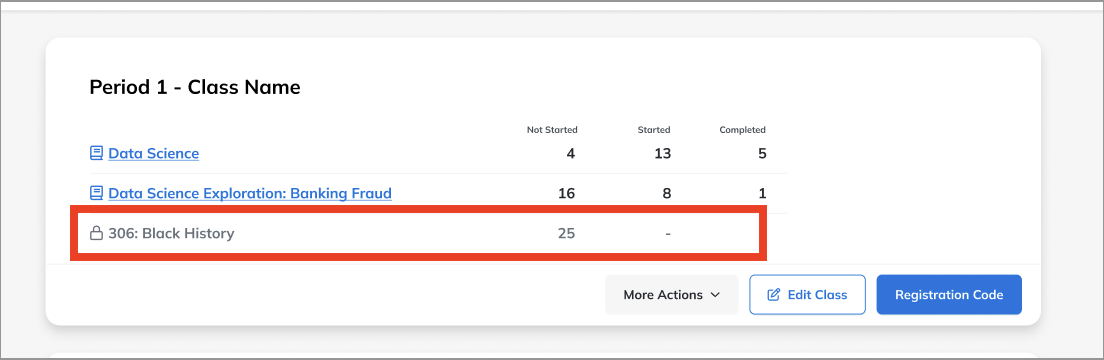Select the Period 1 - Class Name heading

(x=195, y=87)
